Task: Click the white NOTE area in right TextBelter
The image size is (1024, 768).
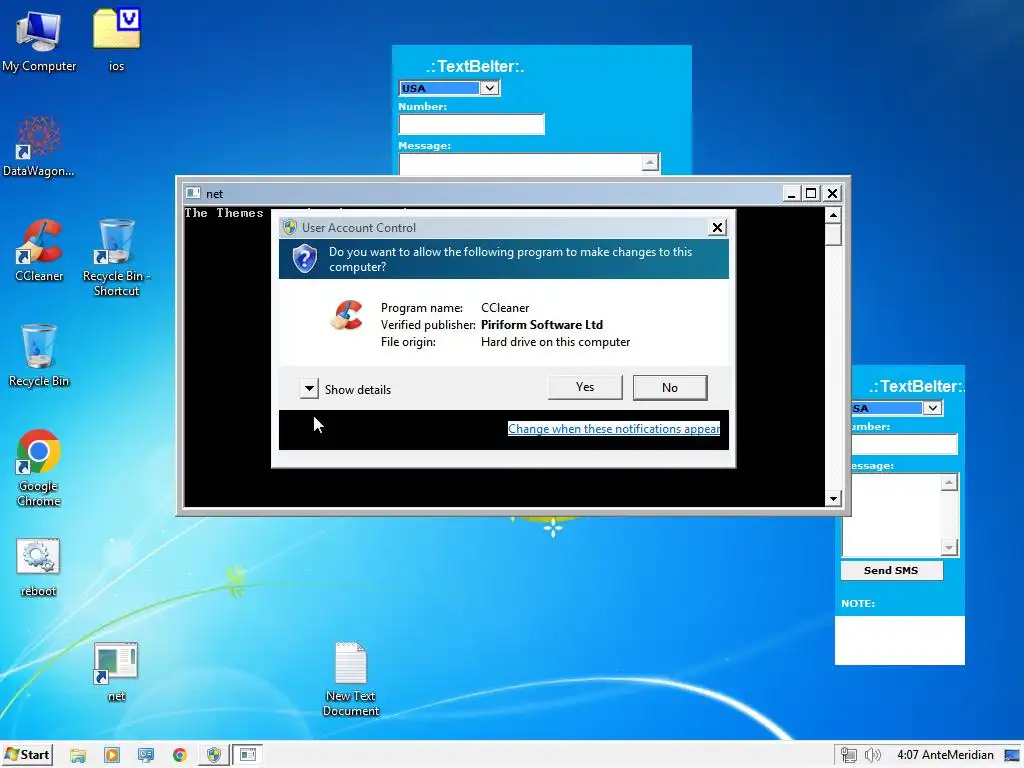Action: click(899, 640)
